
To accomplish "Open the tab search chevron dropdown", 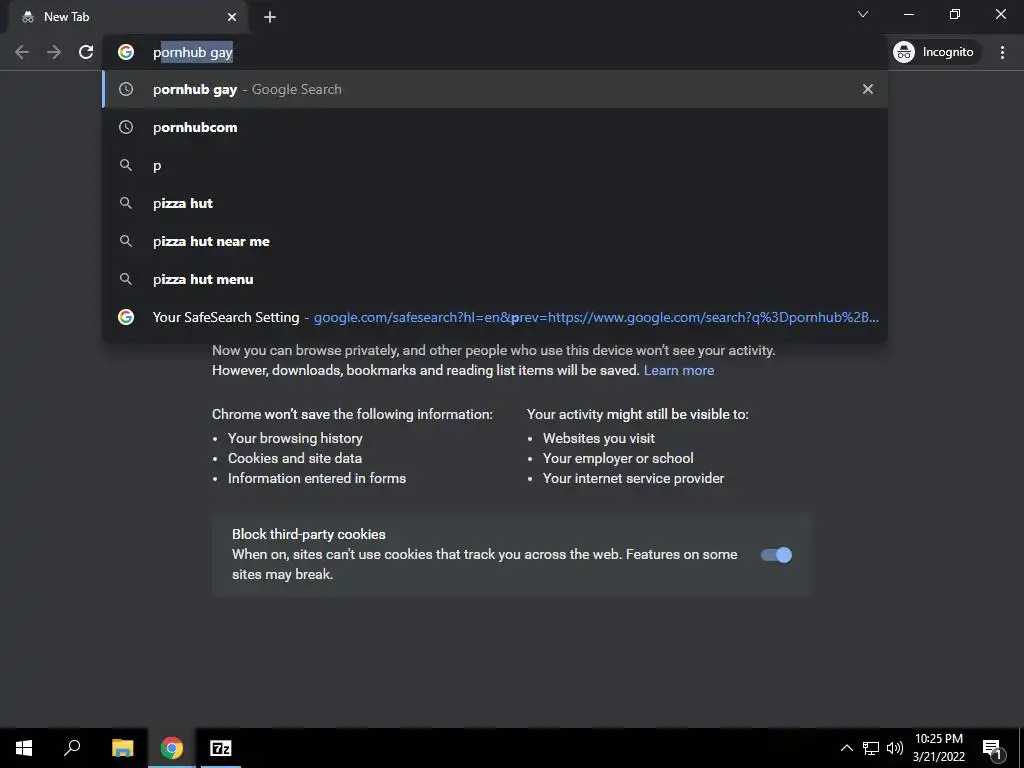I will click(863, 14).
